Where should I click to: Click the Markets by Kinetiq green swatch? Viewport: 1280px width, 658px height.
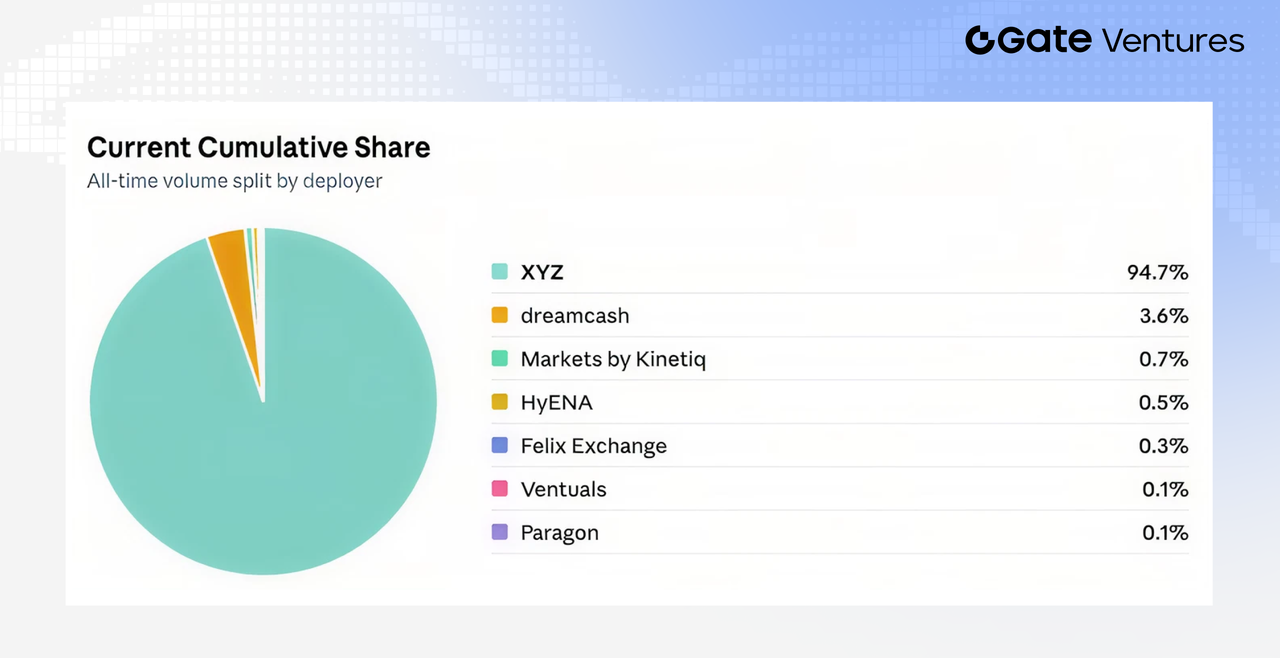pos(500,359)
